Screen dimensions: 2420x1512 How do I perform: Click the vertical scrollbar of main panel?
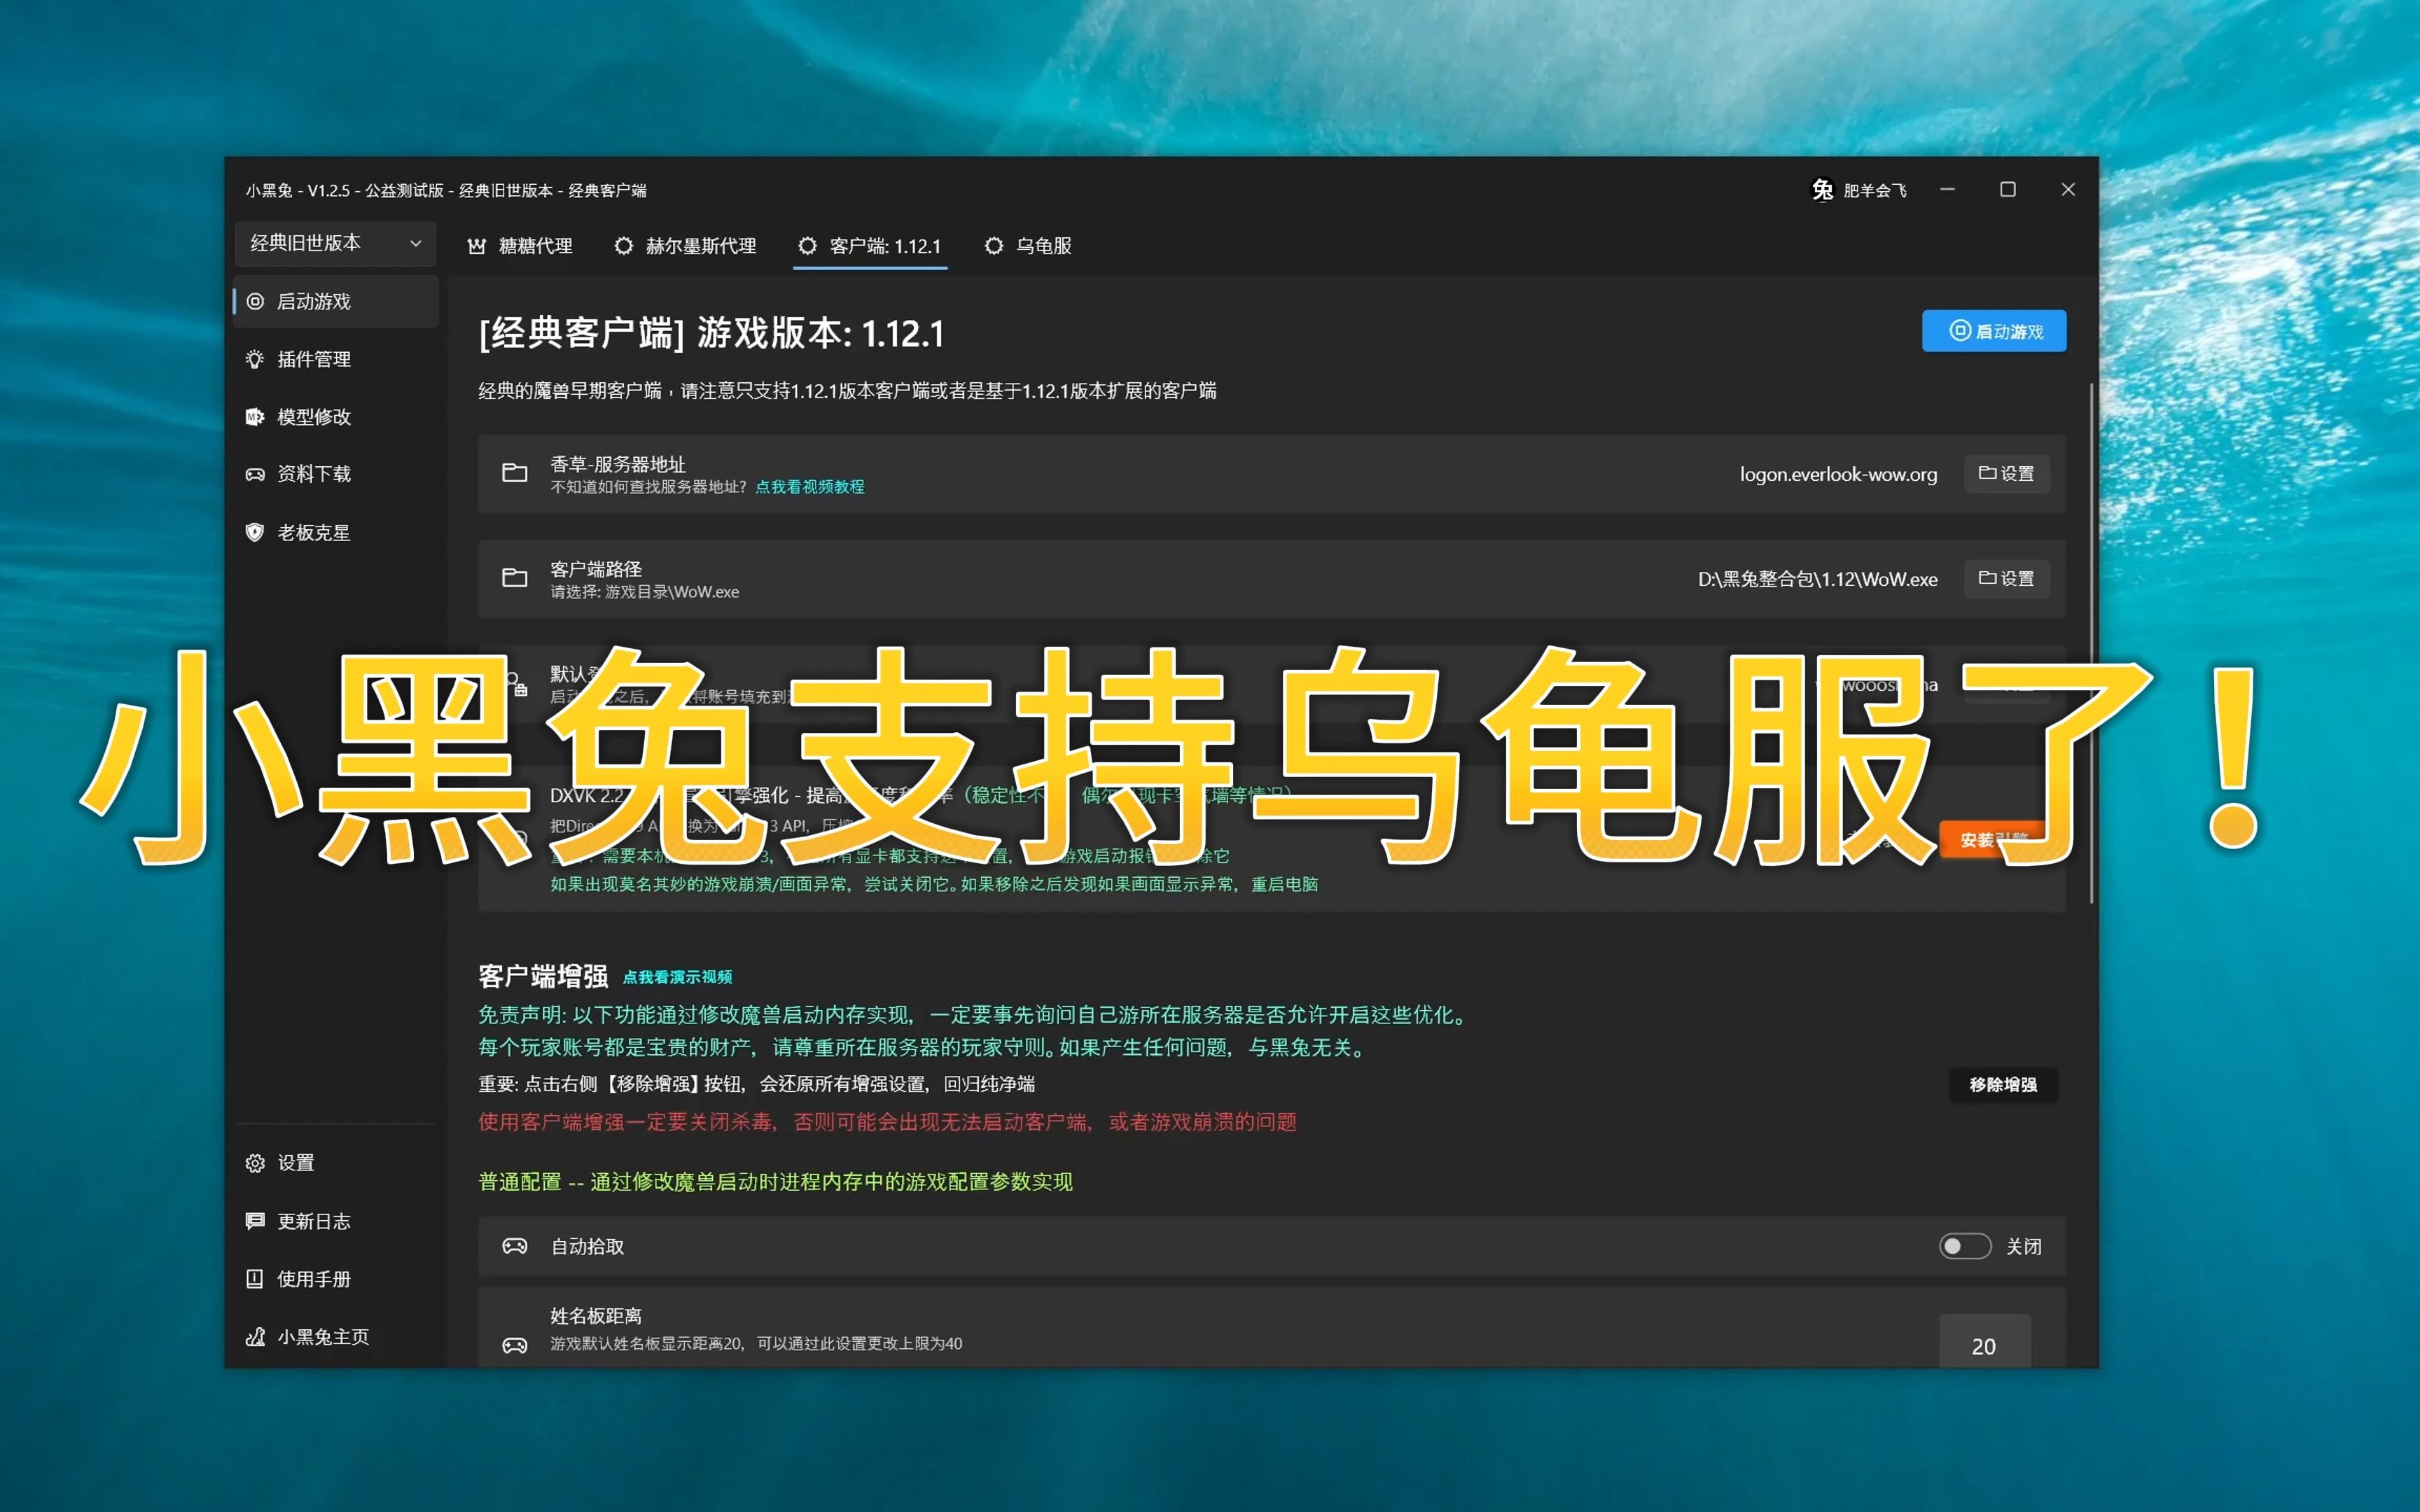[2091, 644]
